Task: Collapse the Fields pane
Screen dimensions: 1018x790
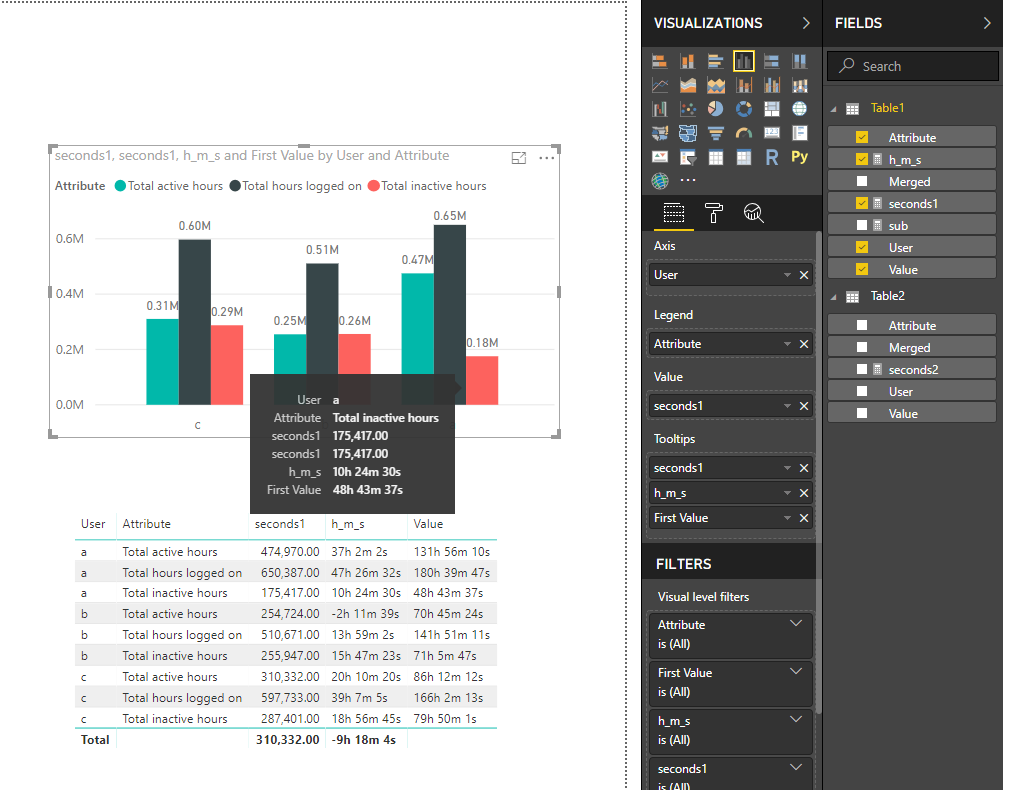Action: (x=987, y=23)
